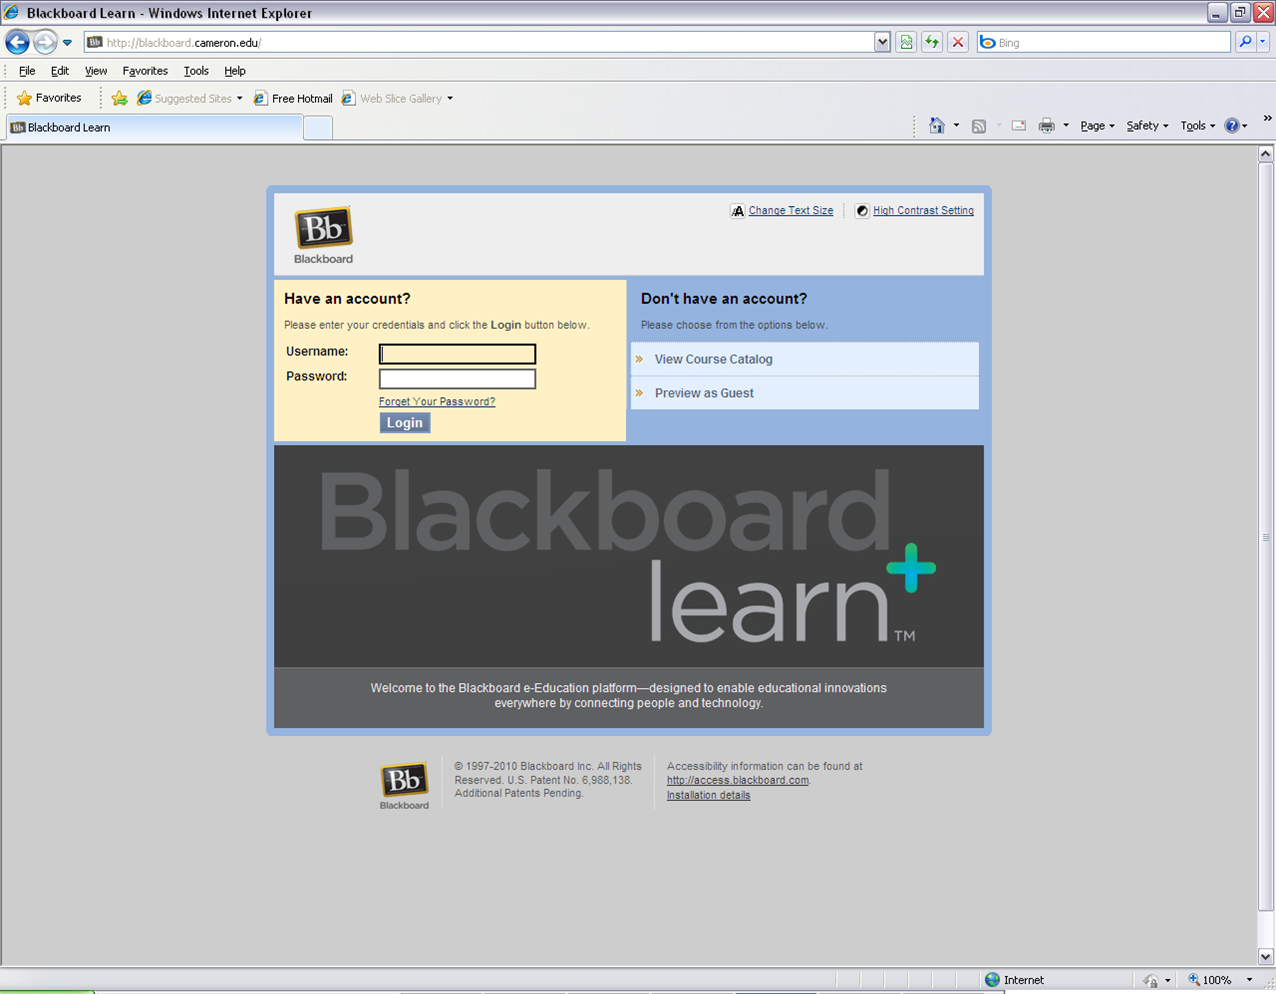
Task: Click the Internet Explorer title bar icon
Action: click(x=12, y=12)
